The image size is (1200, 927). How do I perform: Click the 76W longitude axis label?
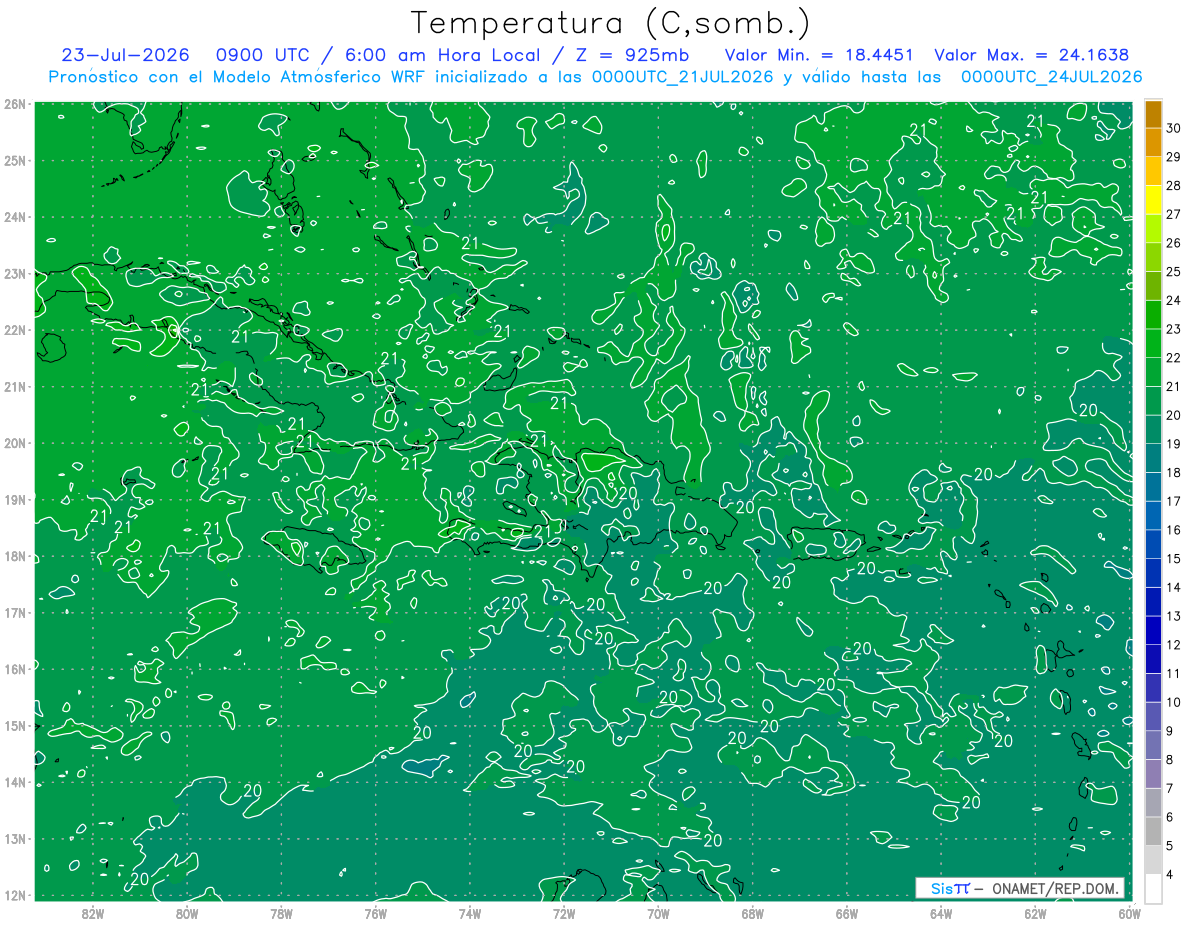pyautogui.click(x=375, y=914)
